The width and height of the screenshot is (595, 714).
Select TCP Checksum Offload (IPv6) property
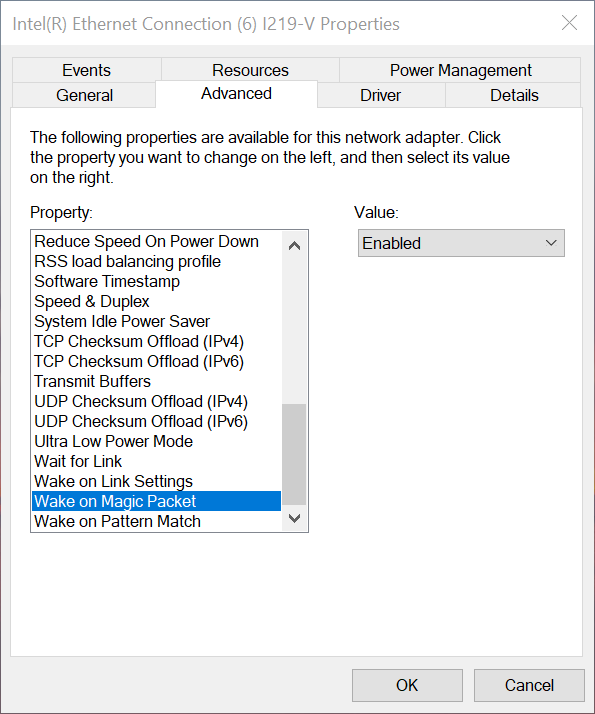click(x=157, y=361)
